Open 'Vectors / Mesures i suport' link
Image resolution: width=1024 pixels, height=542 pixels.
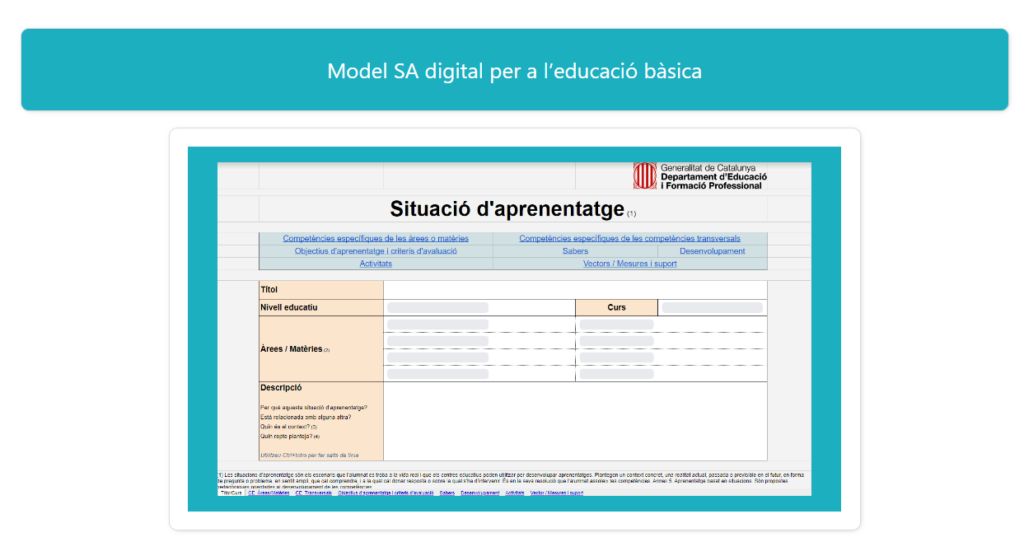click(x=630, y=264)
